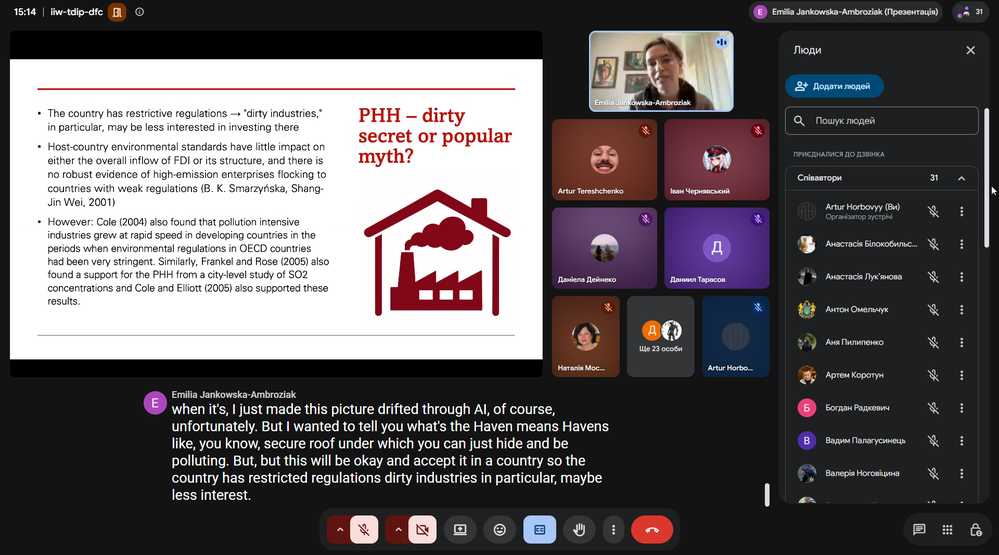Click the Додати людей button
Viewport: 999px width, 555px height.
click(834, 86)
